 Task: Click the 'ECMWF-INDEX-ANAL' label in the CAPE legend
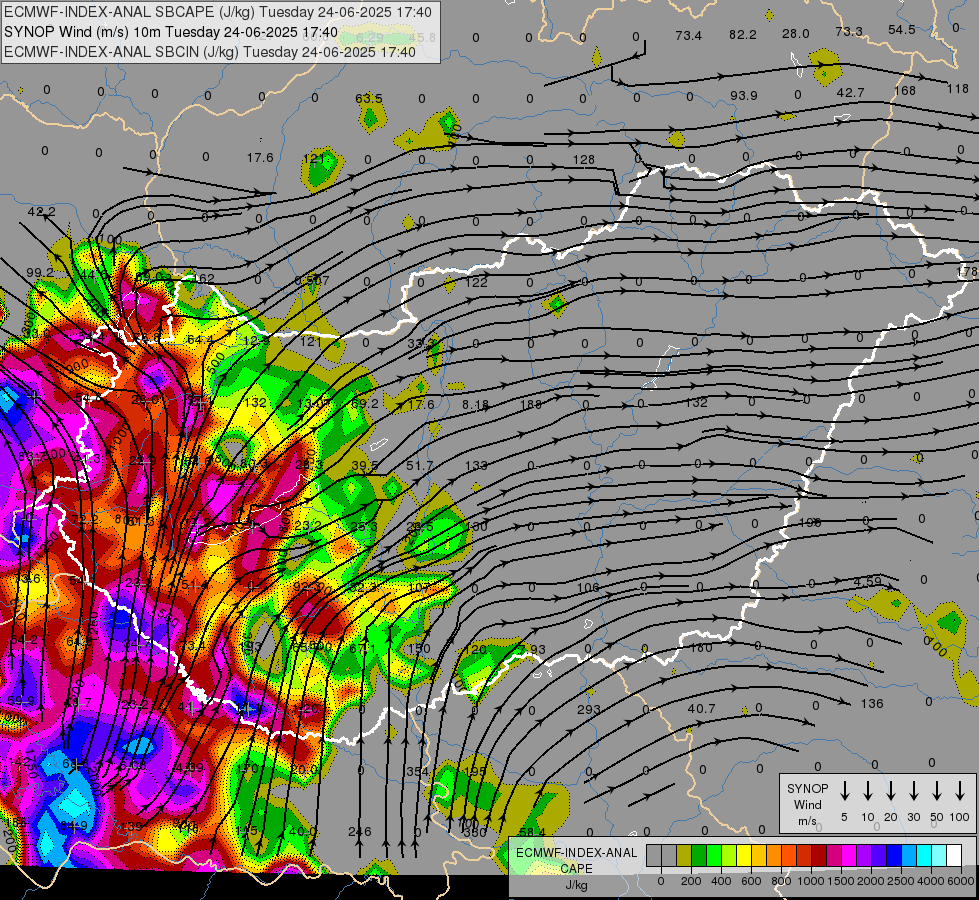pos(576,853)
